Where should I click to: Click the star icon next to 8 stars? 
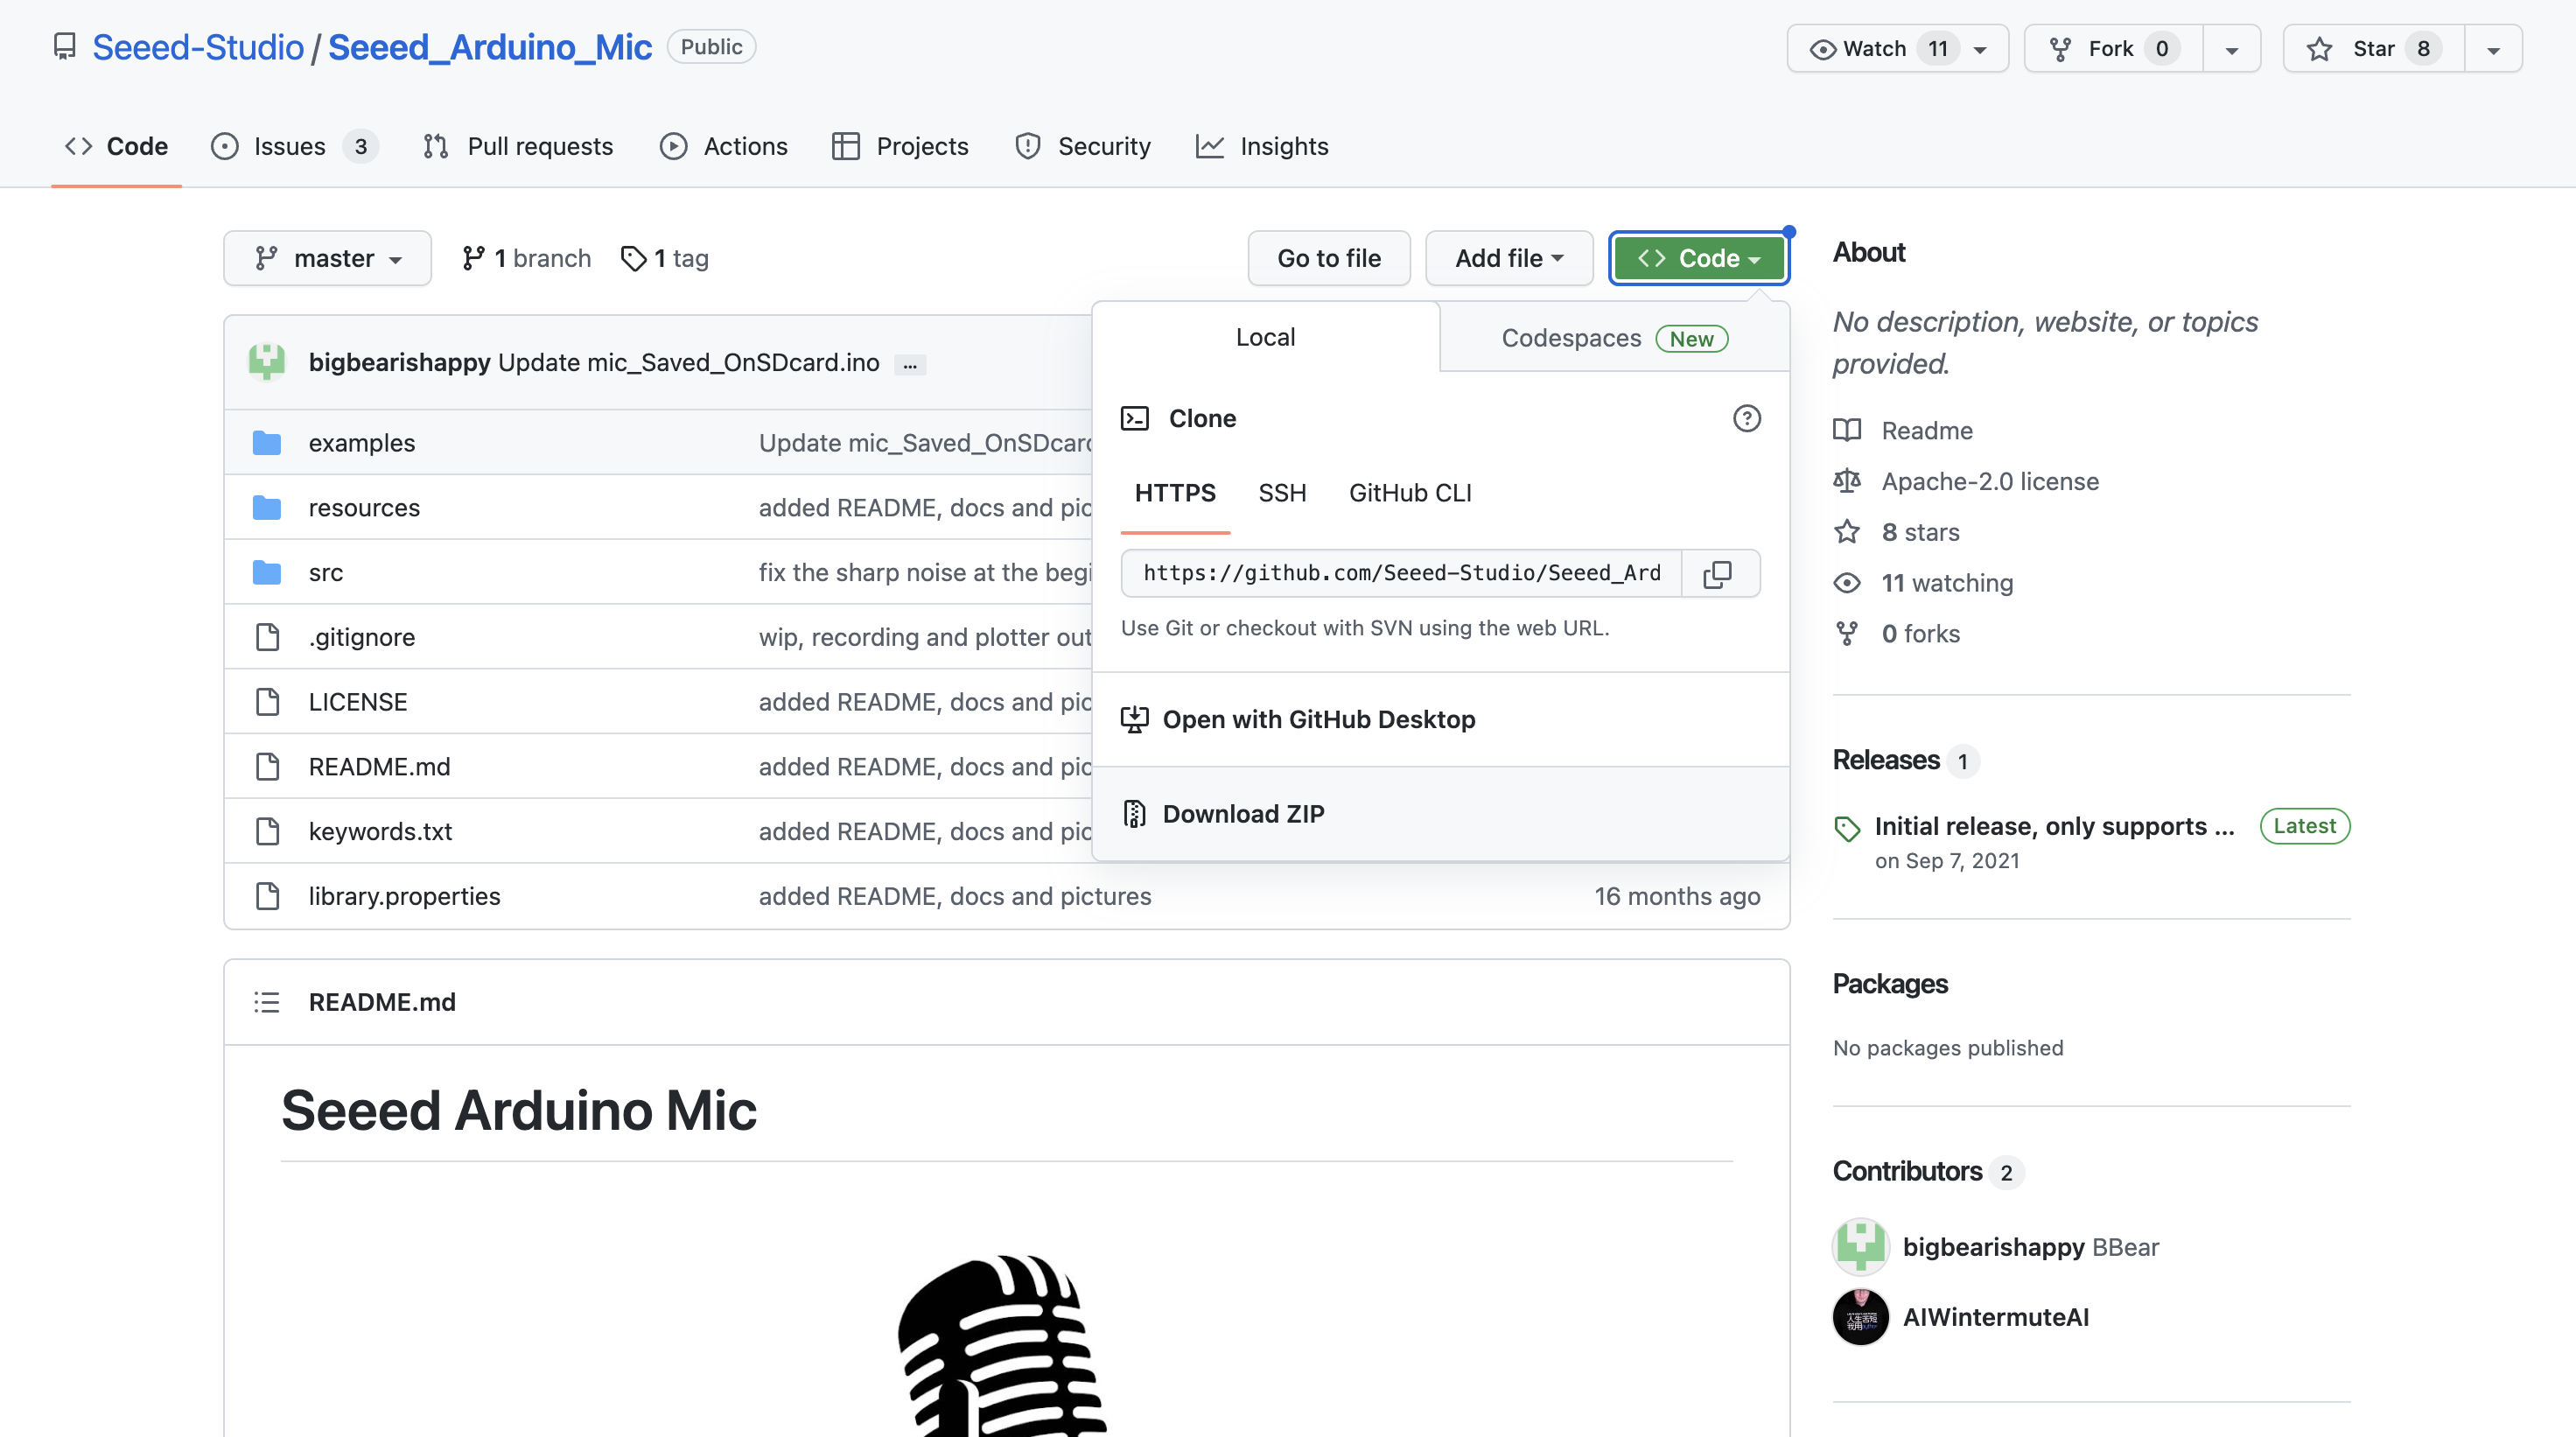click(x=1847, y=532)
